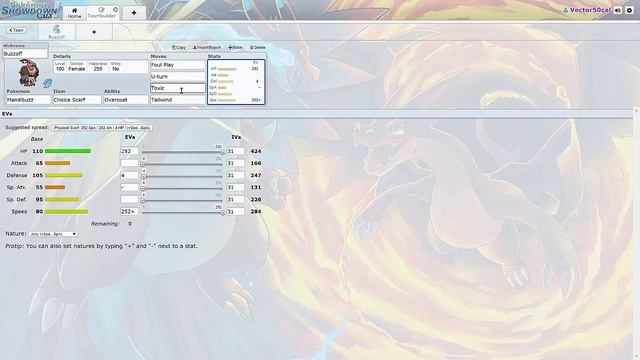Go back to the Team list
This screenshot has width=640, height=360.
[x=17, y=30]
